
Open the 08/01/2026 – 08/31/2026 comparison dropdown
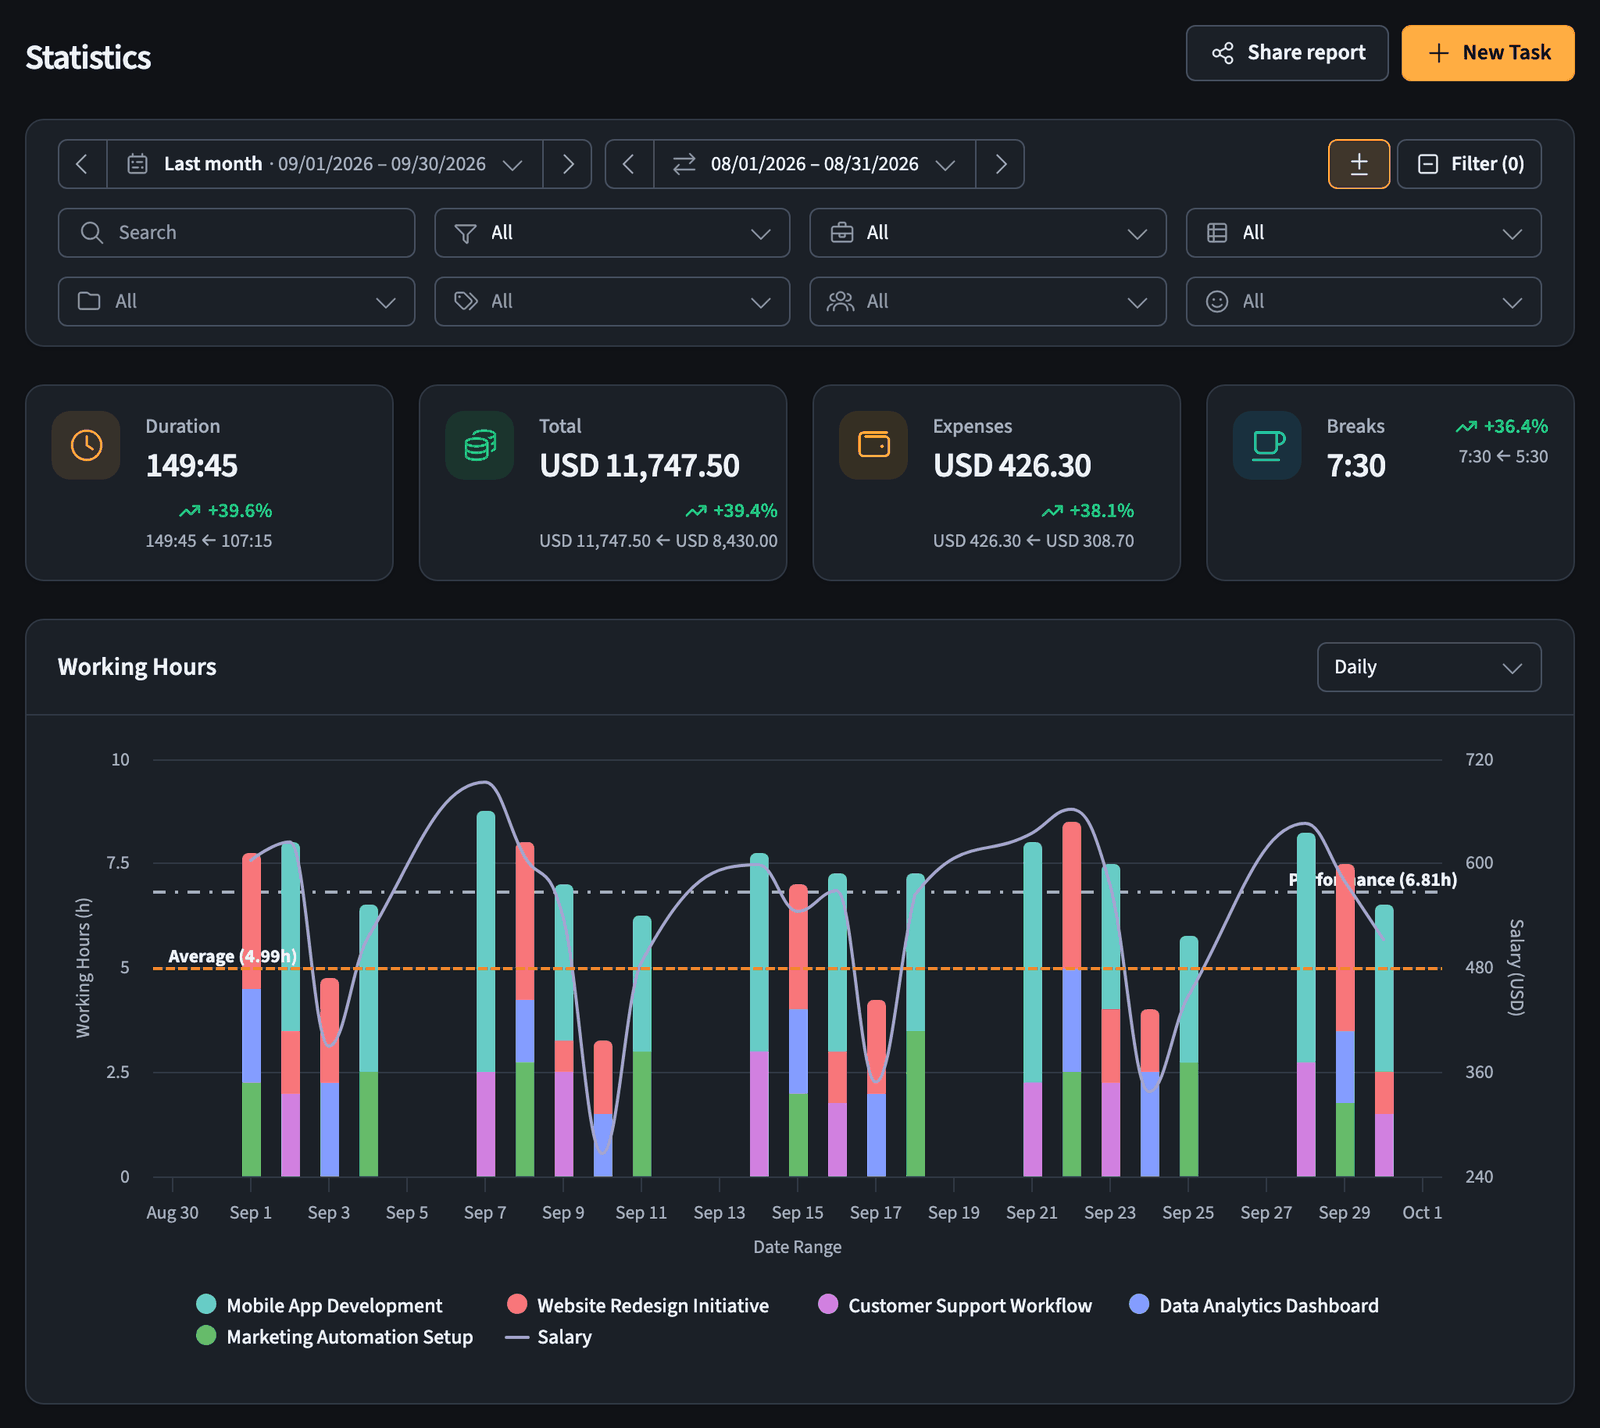[815, 164]
